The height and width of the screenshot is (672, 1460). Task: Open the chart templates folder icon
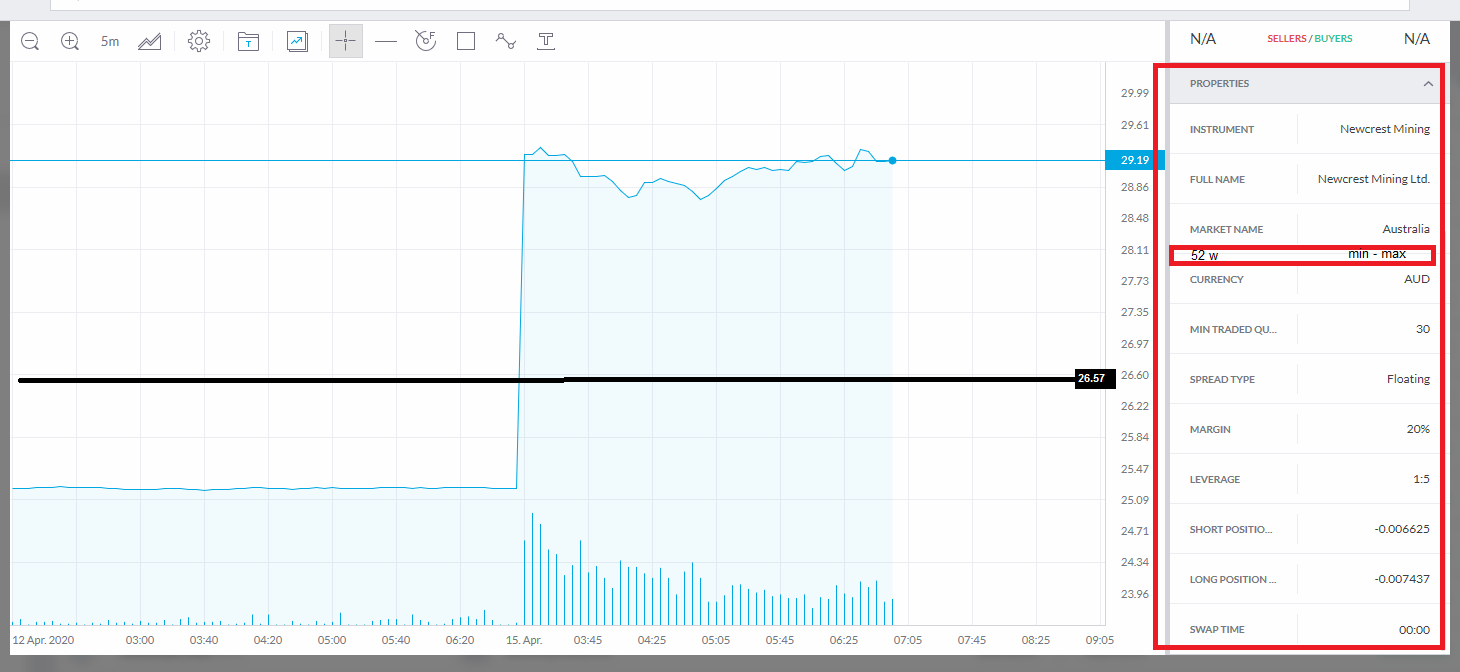[248, 41]
